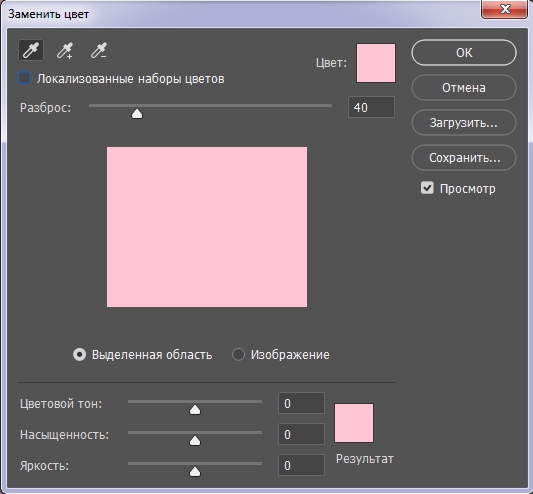Click the Разброс value field showing 40
The height and width of the screenshot is (494, 533).
point(372,107)
